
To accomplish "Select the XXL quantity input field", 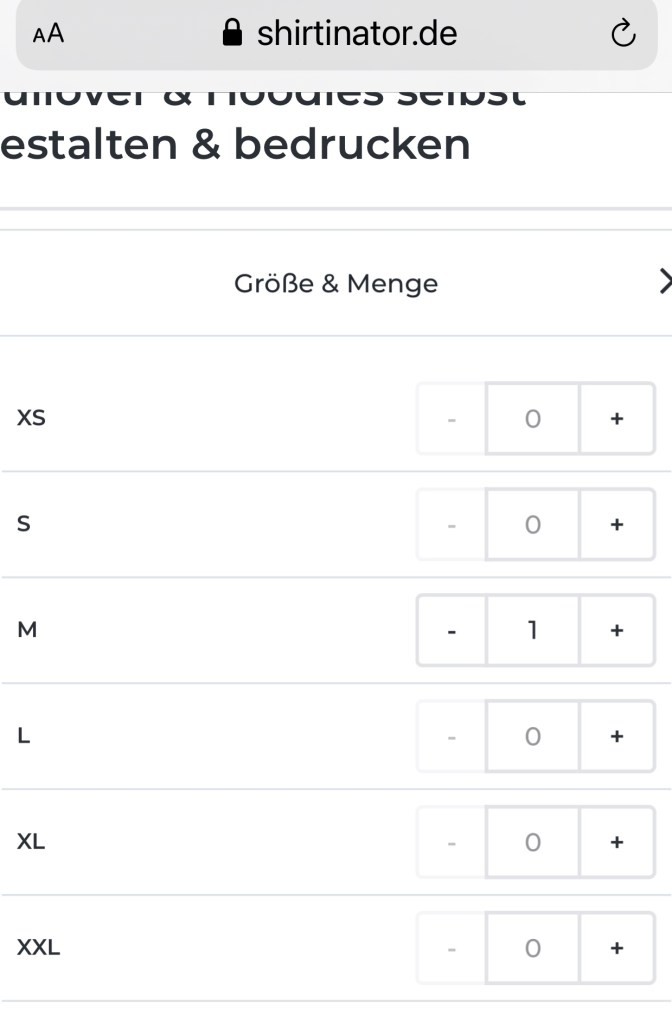I will click(x=533, y=949).
